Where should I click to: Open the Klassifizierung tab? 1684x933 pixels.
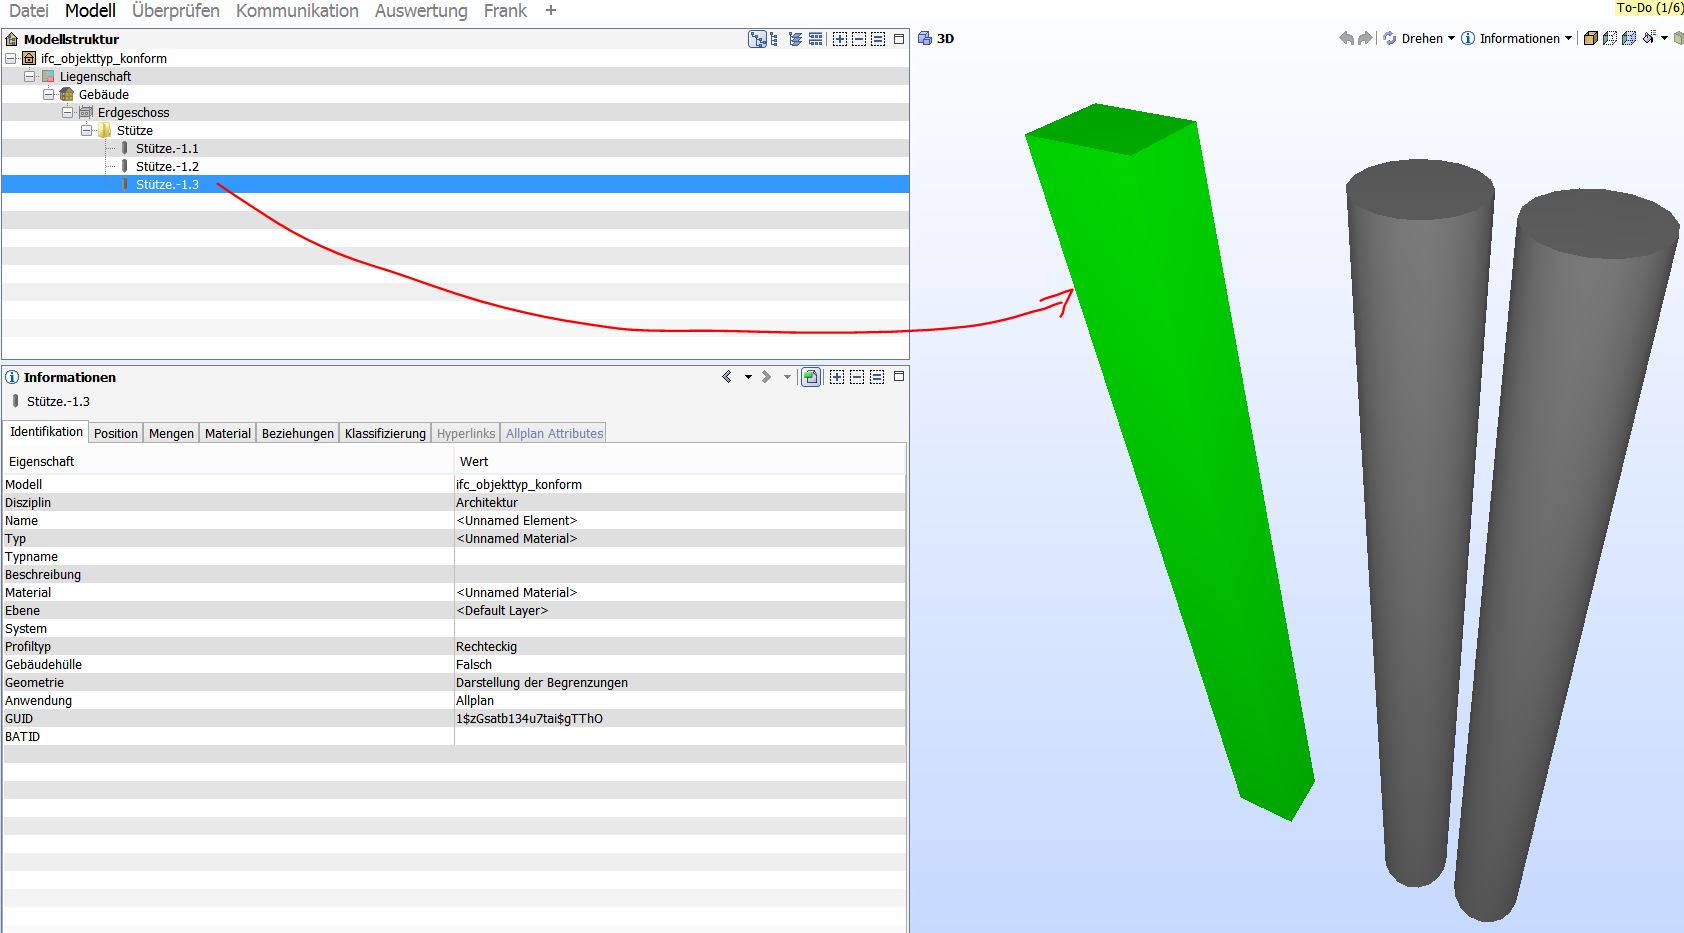(x=385, y=434)
